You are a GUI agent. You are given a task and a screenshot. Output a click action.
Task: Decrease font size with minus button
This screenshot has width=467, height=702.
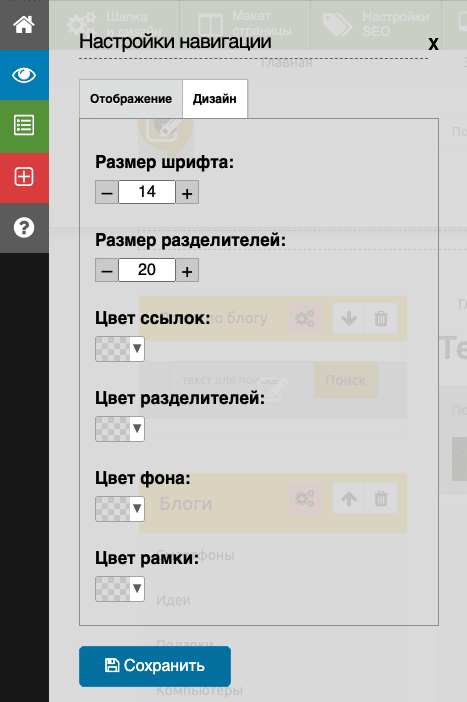[x=107, y=193]
